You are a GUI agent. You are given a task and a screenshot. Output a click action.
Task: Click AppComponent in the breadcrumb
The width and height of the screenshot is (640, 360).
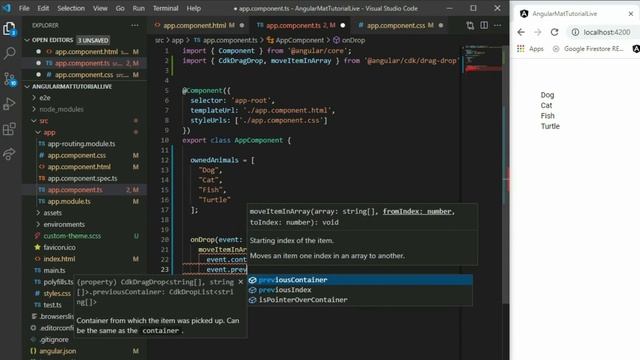point(299,40)
